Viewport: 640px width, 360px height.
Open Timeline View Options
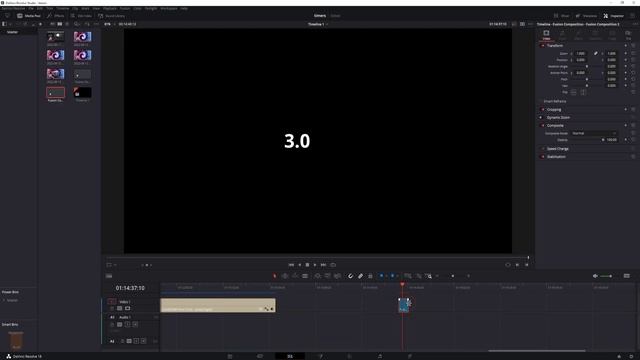click(x=109, y=276)
